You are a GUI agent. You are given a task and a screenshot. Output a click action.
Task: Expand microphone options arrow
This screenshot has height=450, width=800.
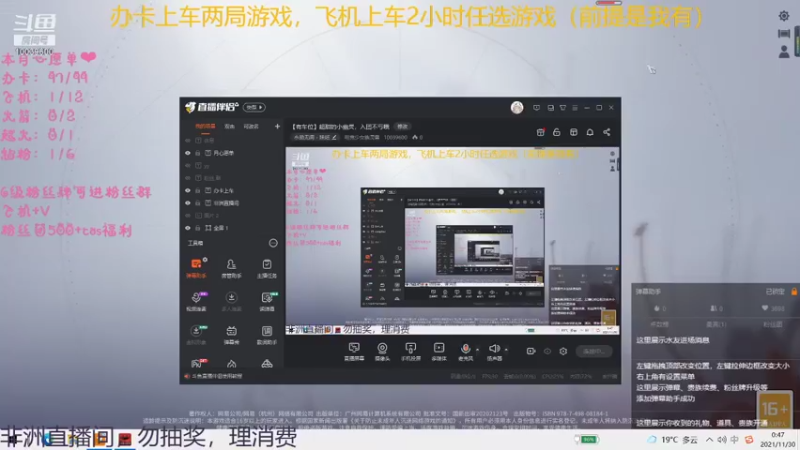pyautogui.click(x=478, y=349)
